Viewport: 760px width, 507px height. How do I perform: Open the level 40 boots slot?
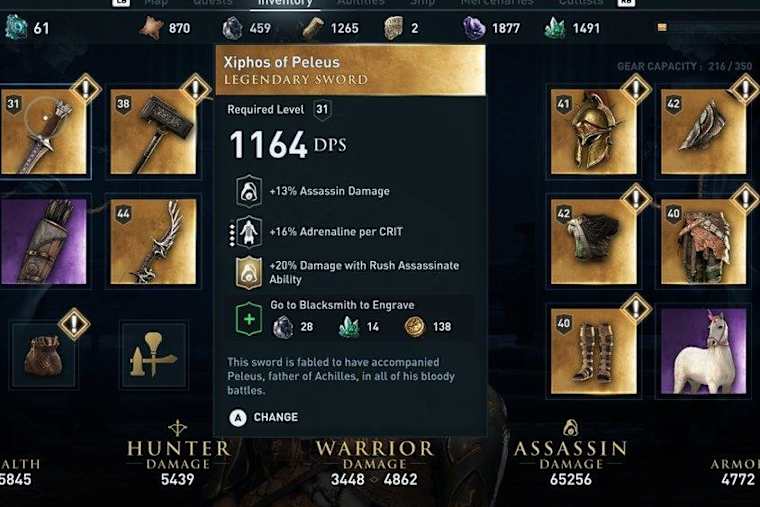[x=593, y=351]
